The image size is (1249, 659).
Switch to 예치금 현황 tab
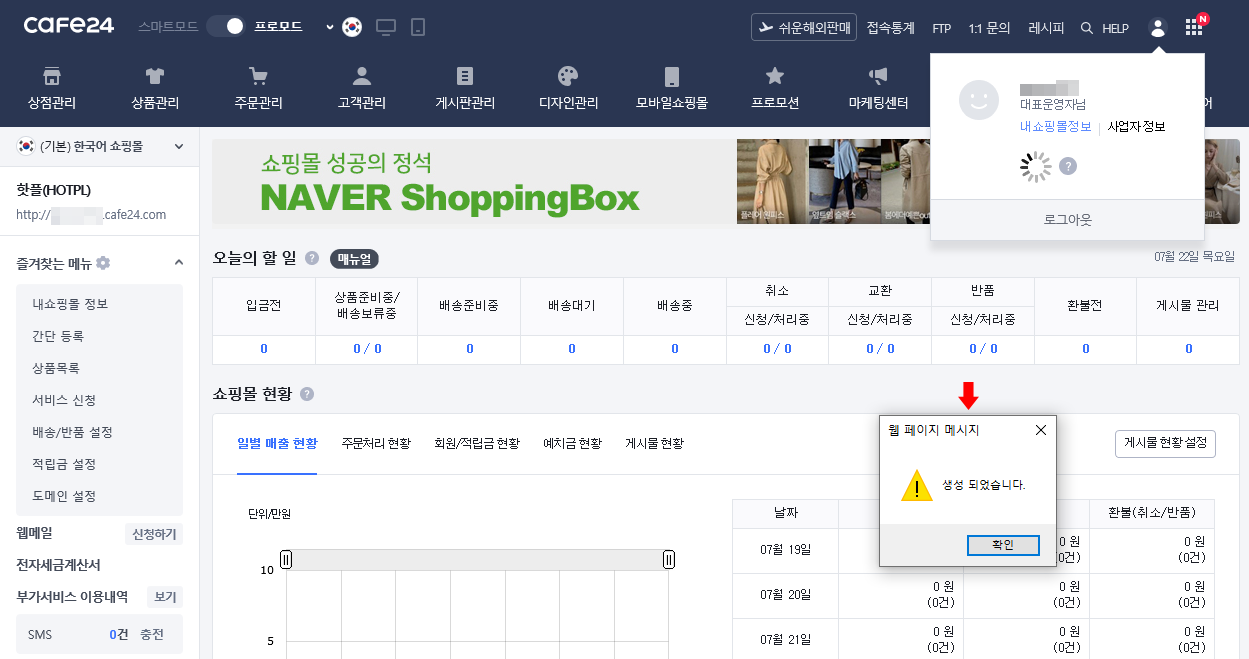click(572, 443)
